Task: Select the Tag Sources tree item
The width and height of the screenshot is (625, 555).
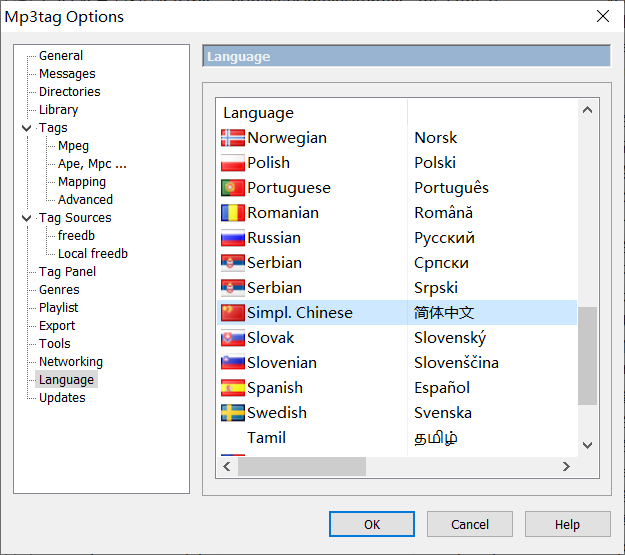Action: coord(75,218)
